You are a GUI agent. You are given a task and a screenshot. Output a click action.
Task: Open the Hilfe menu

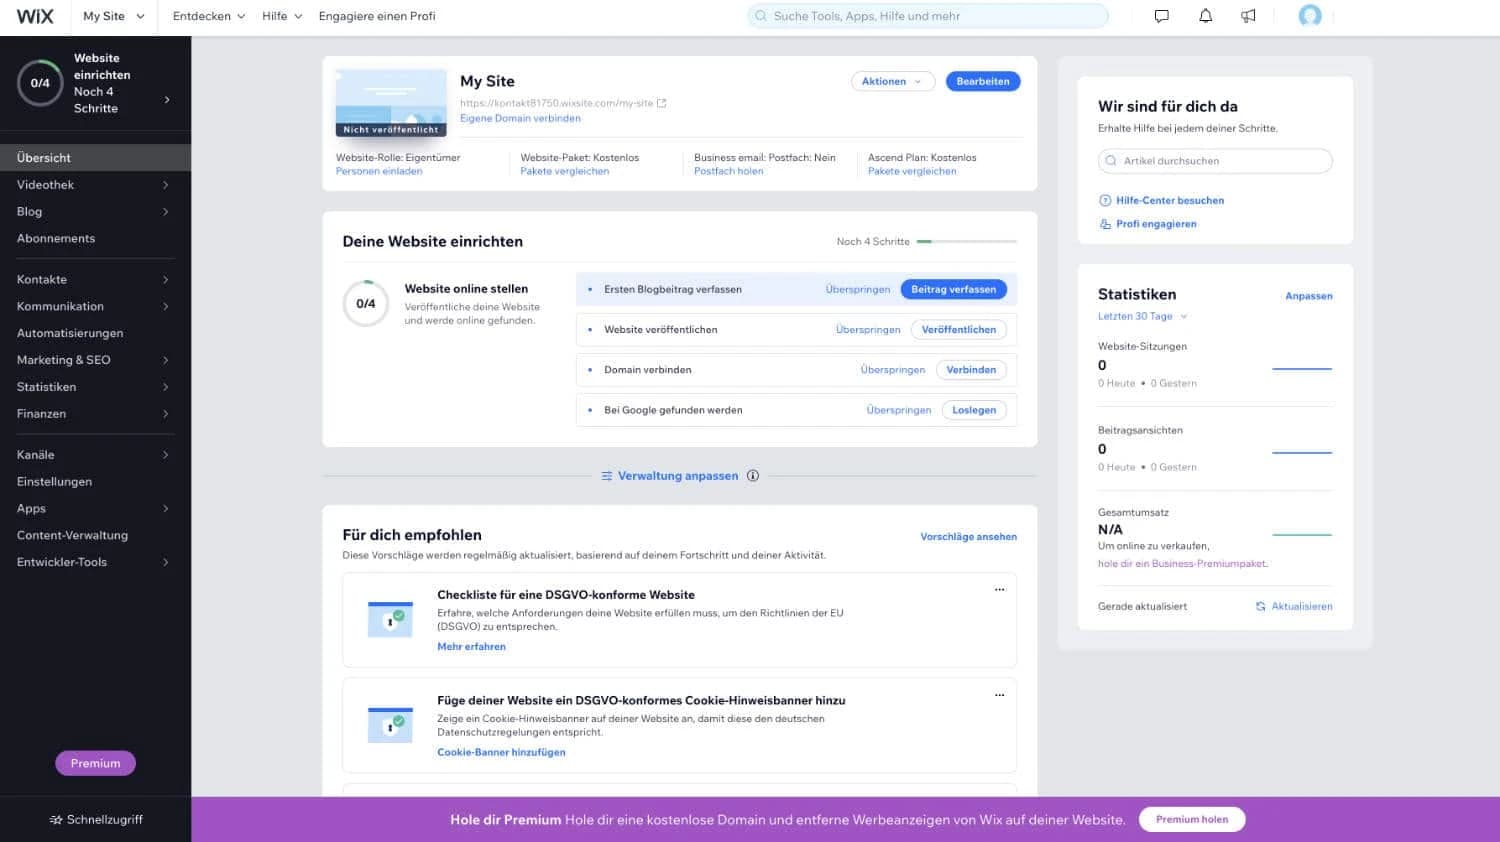pyautogui.click(x=278, y=16)
